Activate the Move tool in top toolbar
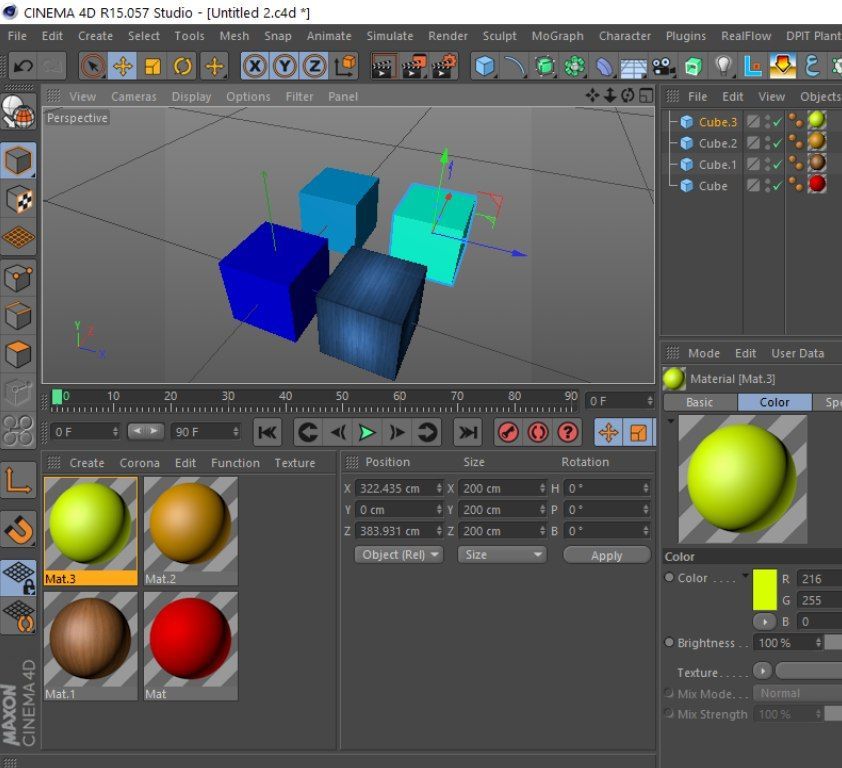842x768 pixels. click(122, 66)
